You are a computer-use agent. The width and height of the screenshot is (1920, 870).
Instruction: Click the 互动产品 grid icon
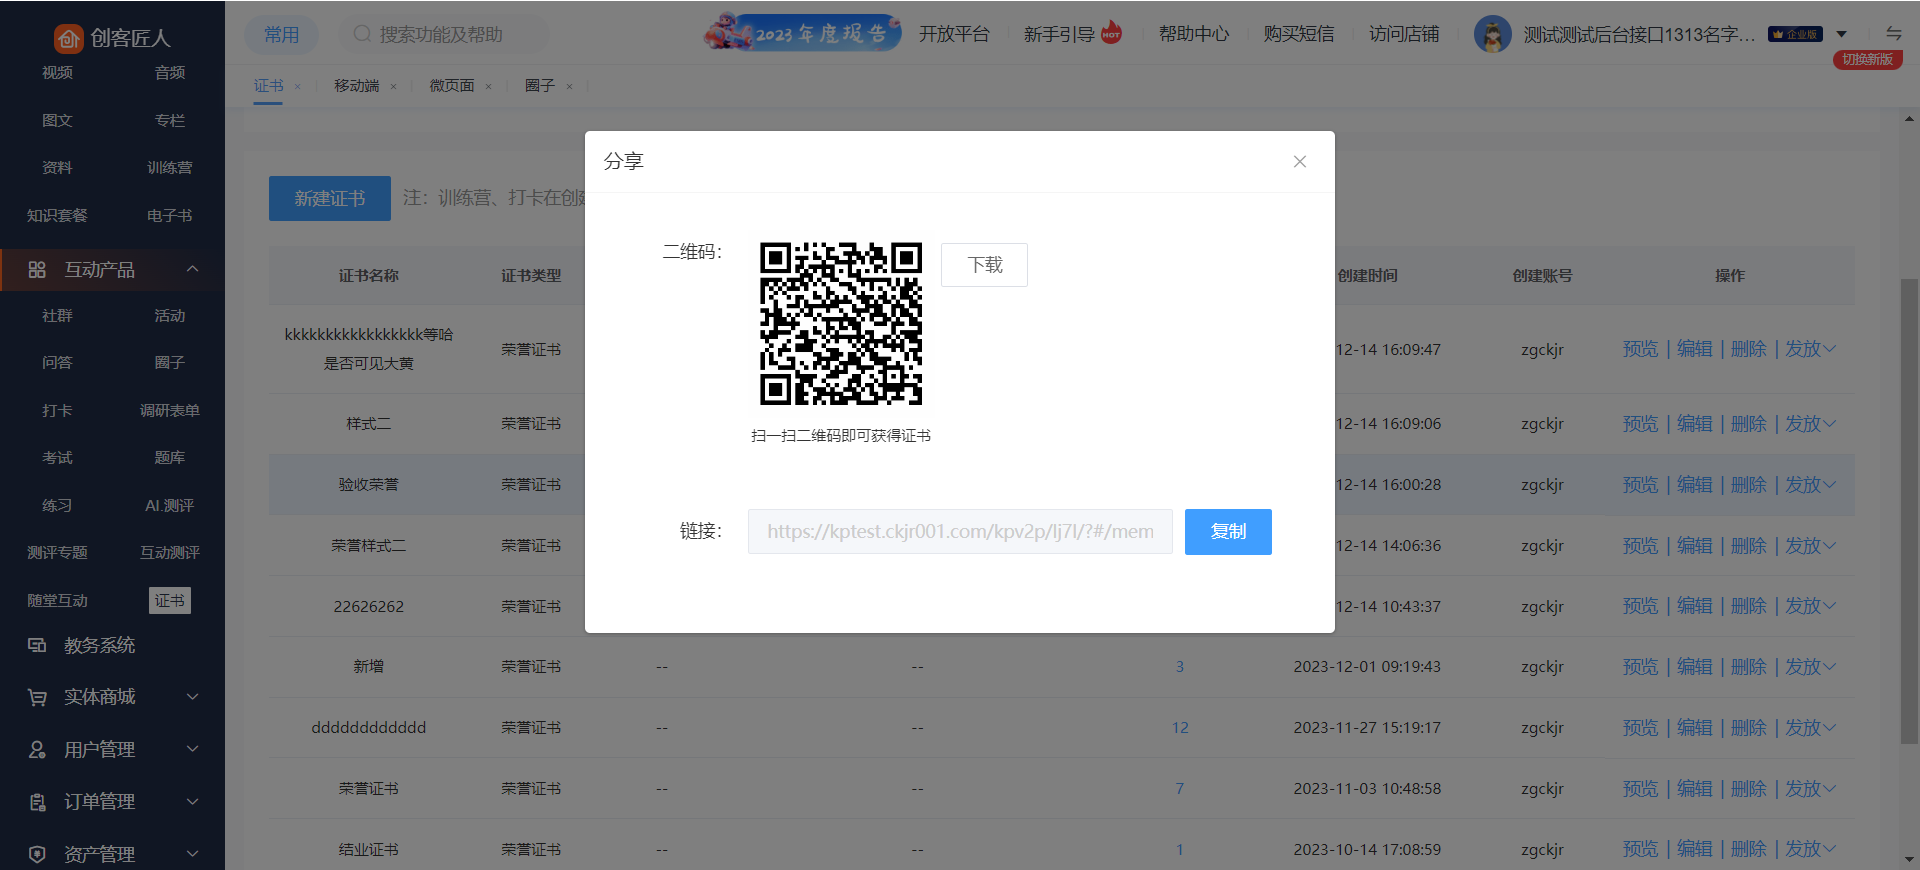point(37,269)
